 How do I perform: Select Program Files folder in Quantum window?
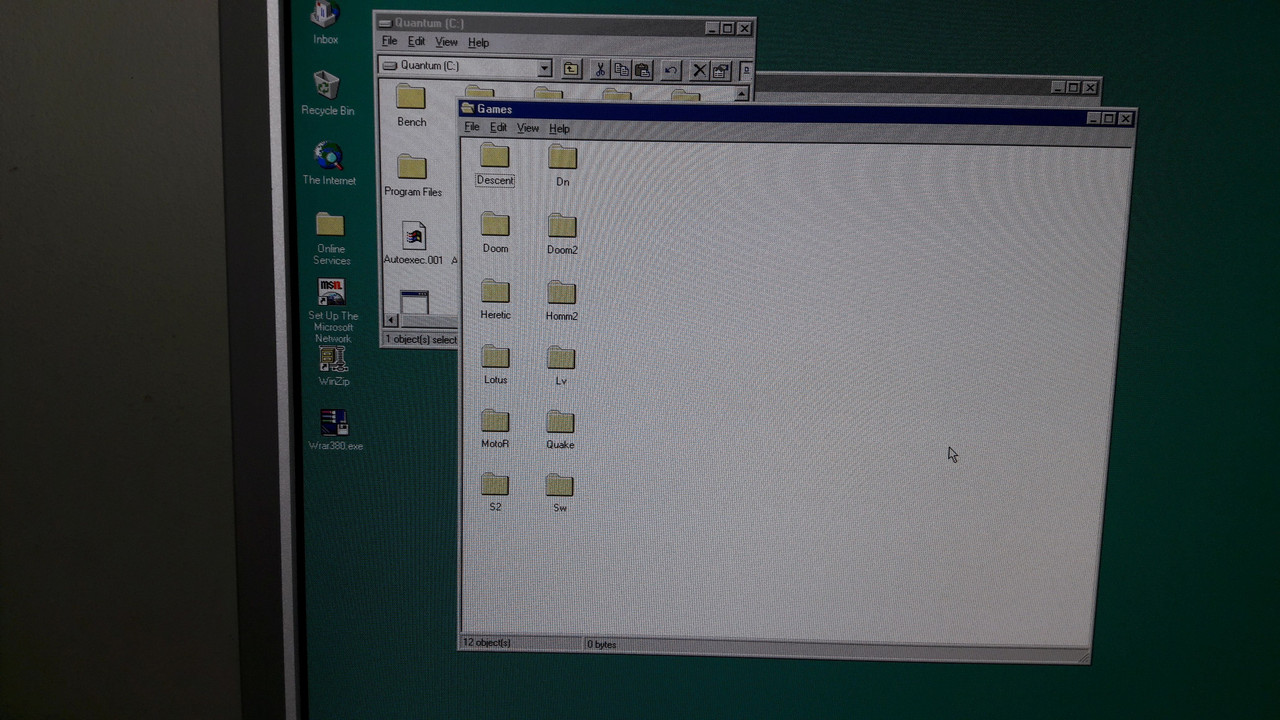(x=412, y=175)
